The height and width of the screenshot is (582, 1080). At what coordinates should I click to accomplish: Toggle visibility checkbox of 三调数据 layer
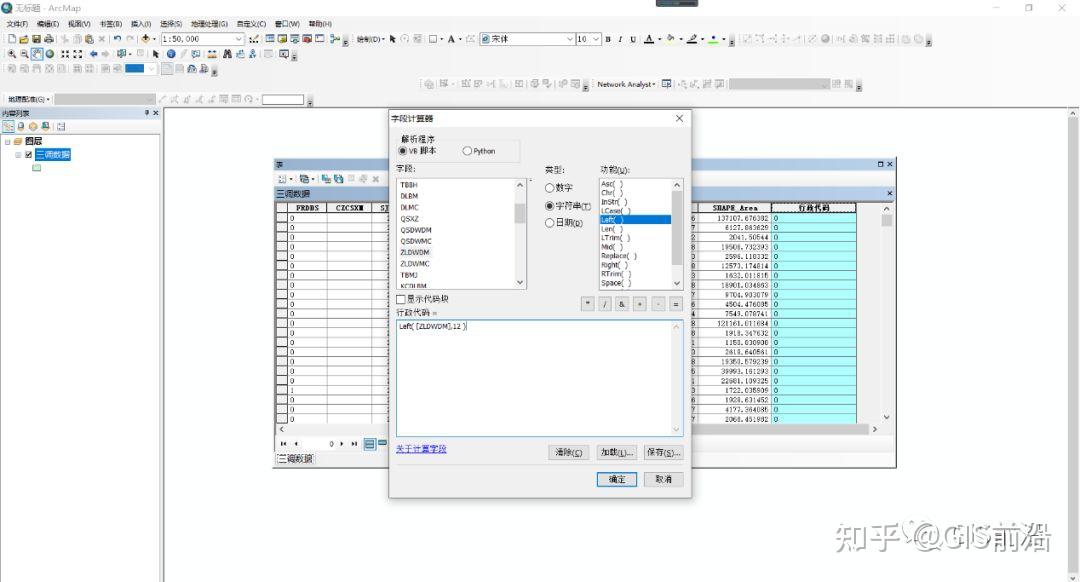tap(28, 155)
